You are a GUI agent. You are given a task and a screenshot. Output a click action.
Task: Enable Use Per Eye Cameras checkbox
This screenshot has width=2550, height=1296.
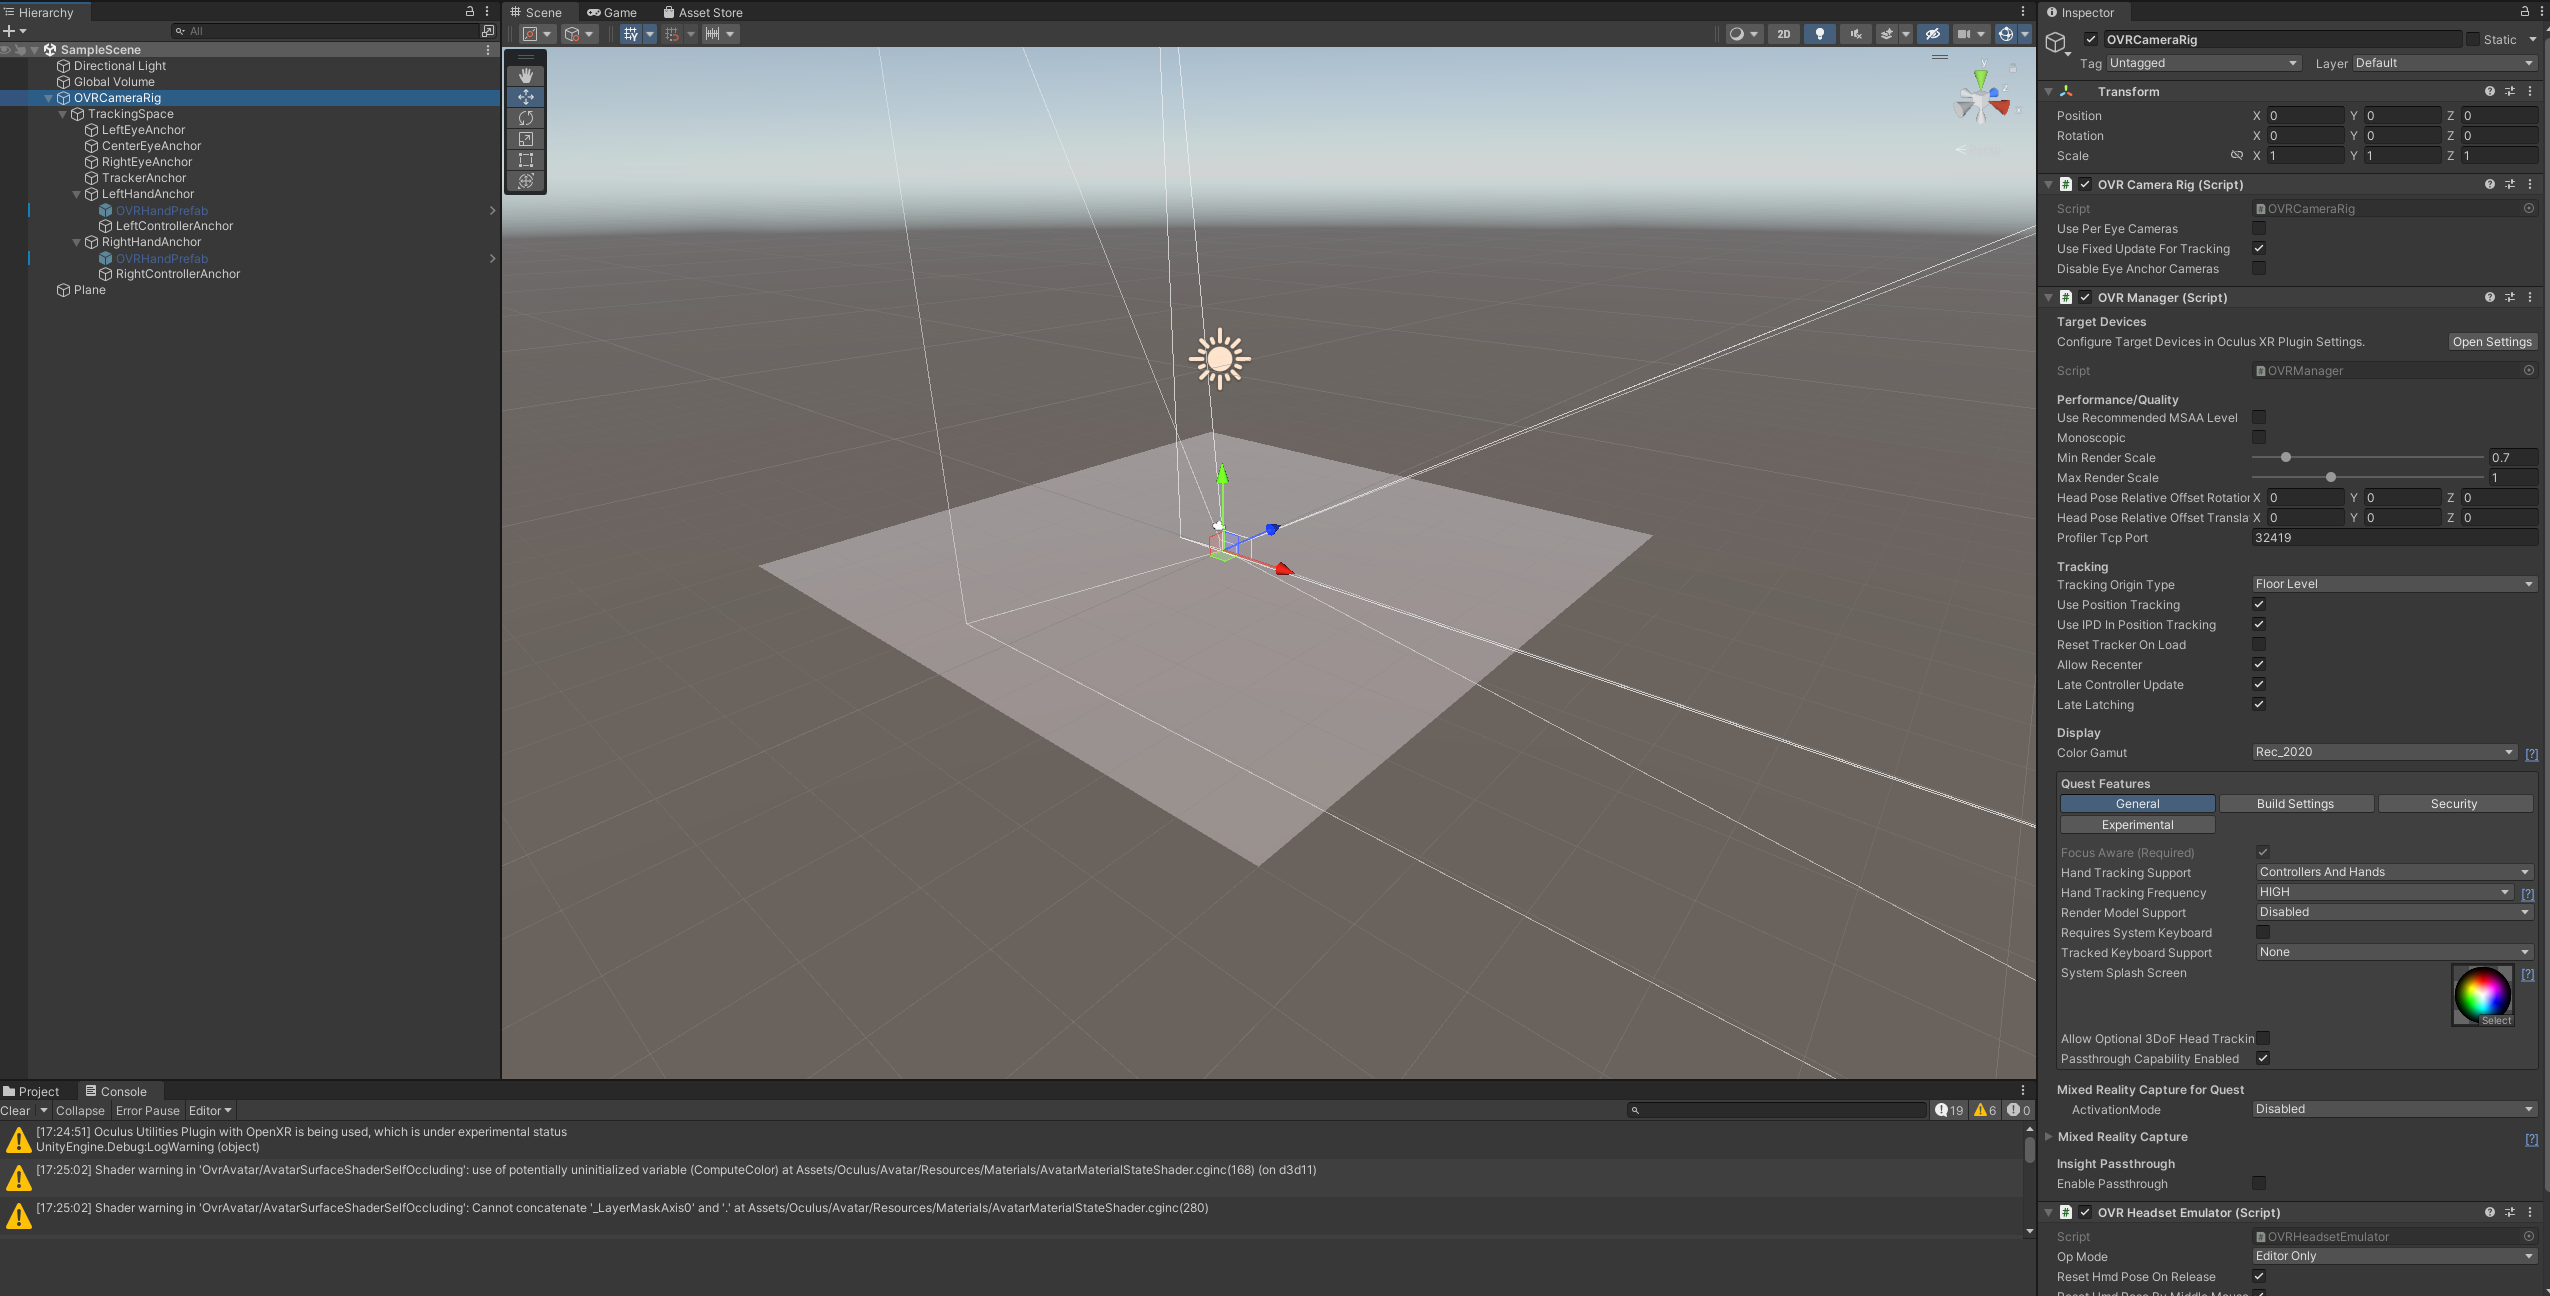pos(2259,229)
